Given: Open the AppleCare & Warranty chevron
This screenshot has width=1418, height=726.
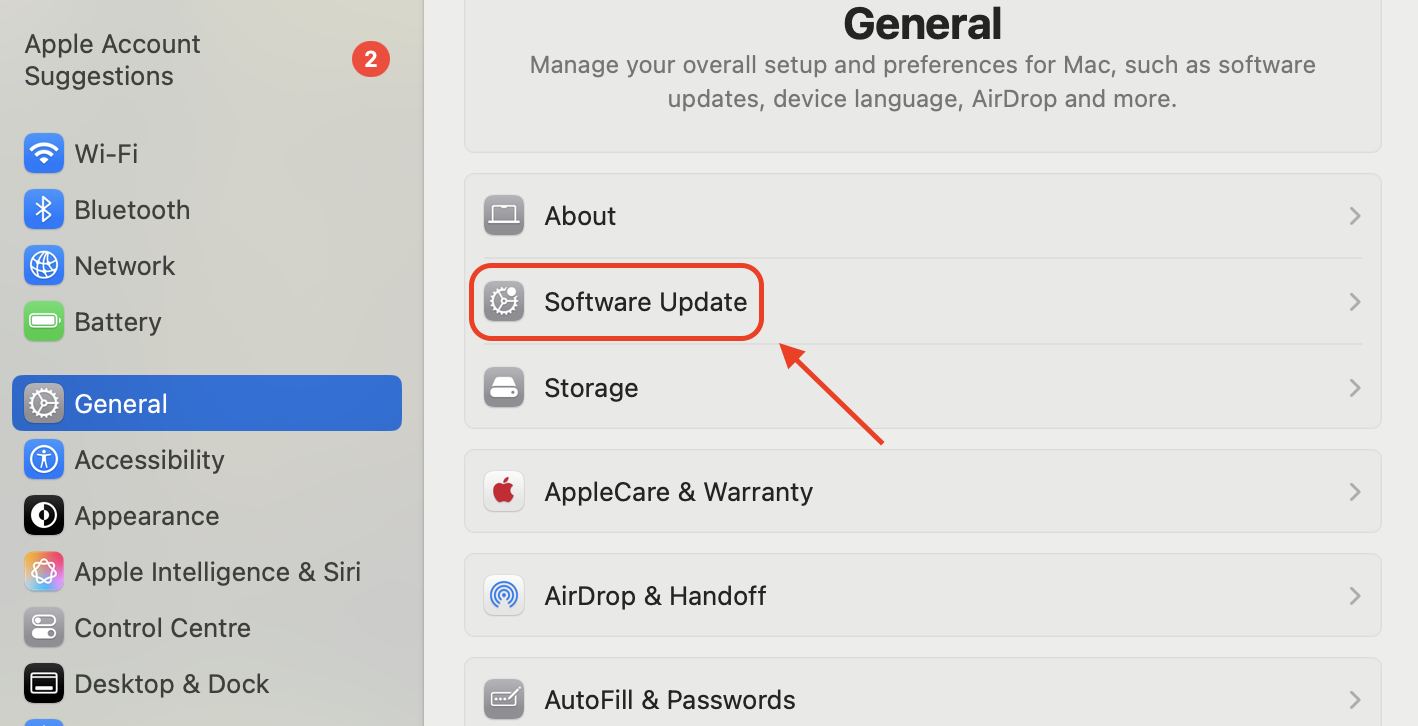Looking at the screenshot, I should [x=1355, y=491].
